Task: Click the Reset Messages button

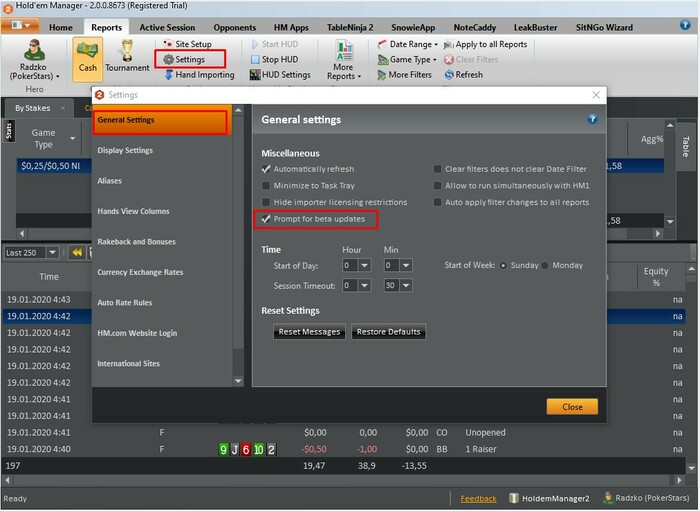Action: point(309,332)
